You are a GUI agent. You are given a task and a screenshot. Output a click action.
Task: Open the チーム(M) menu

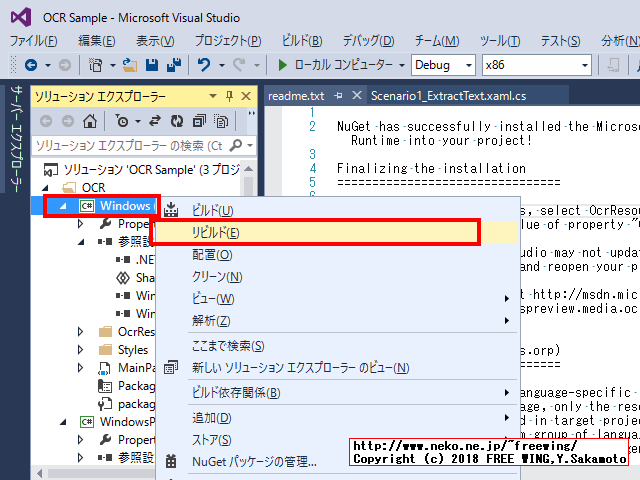(437, 40)
